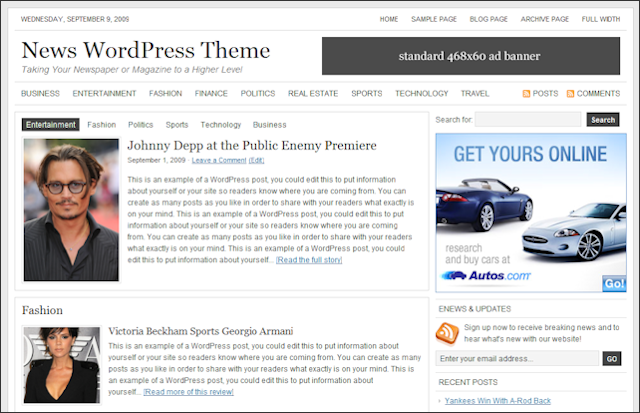Screen dimensions: 640x413
Task: Click the GO subscribe button
Action: 612,359
